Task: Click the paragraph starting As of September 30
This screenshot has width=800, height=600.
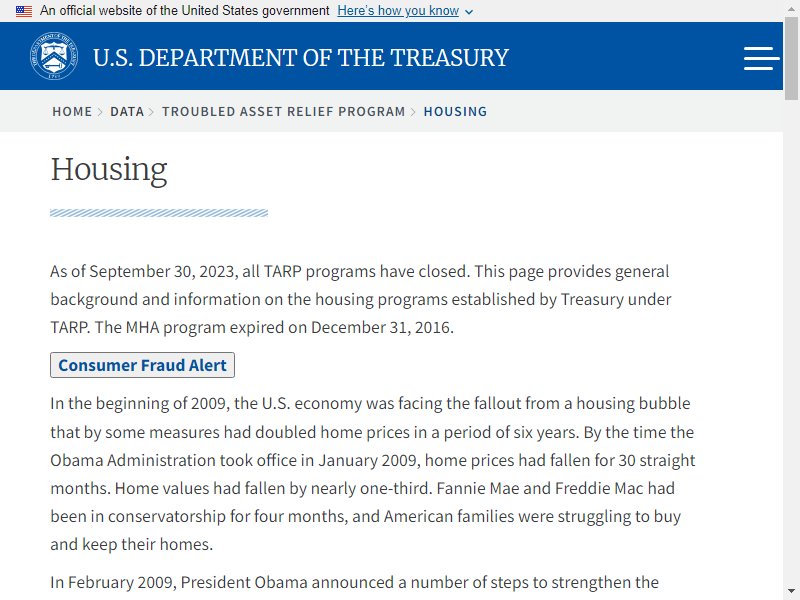Action: (x=360, y=299)
